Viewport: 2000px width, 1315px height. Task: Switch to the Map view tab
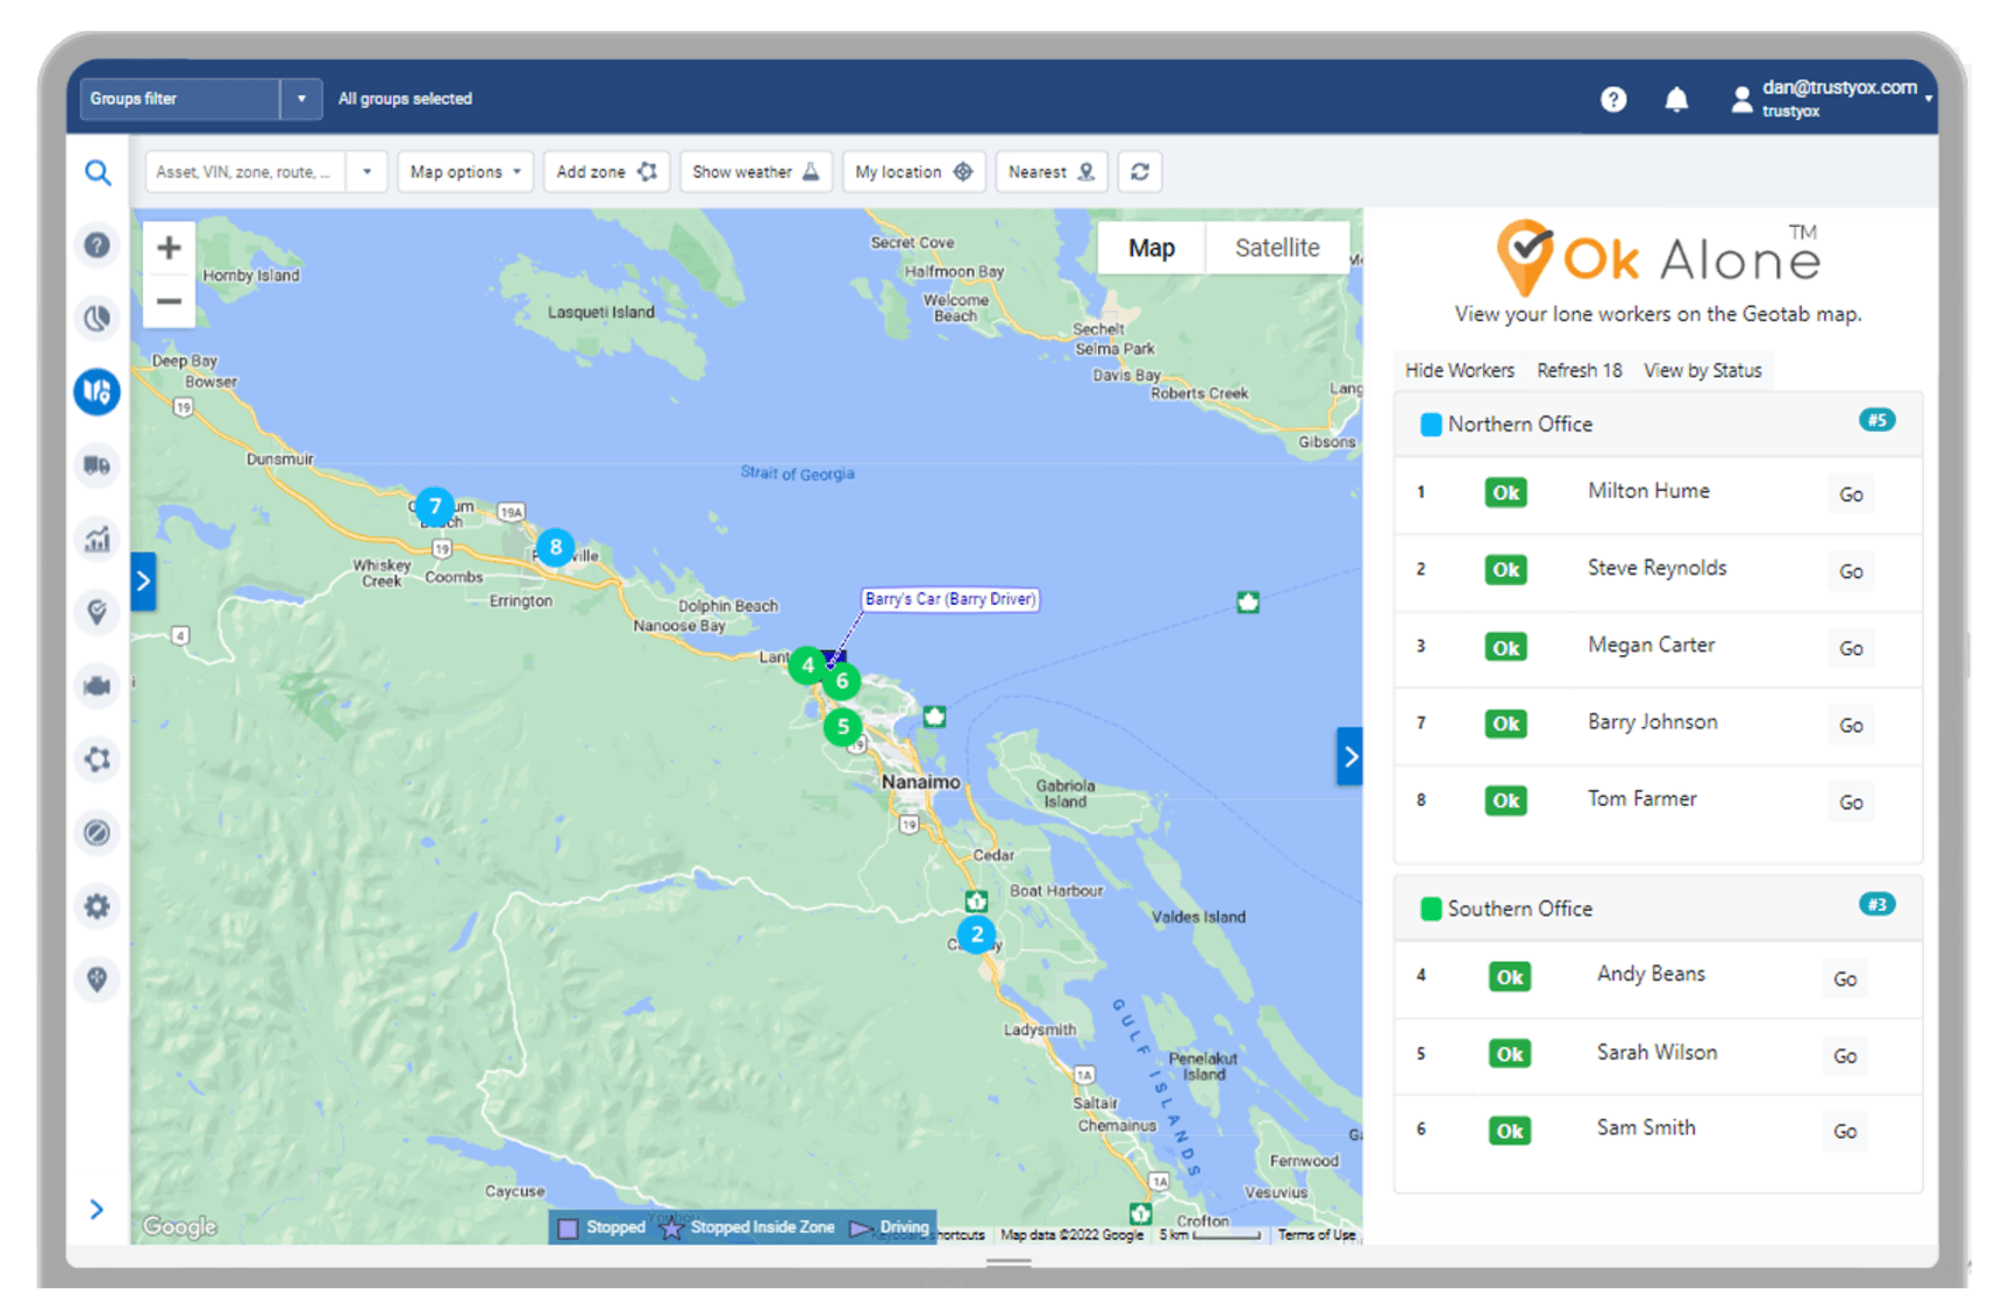click(x=1151, y=248)
